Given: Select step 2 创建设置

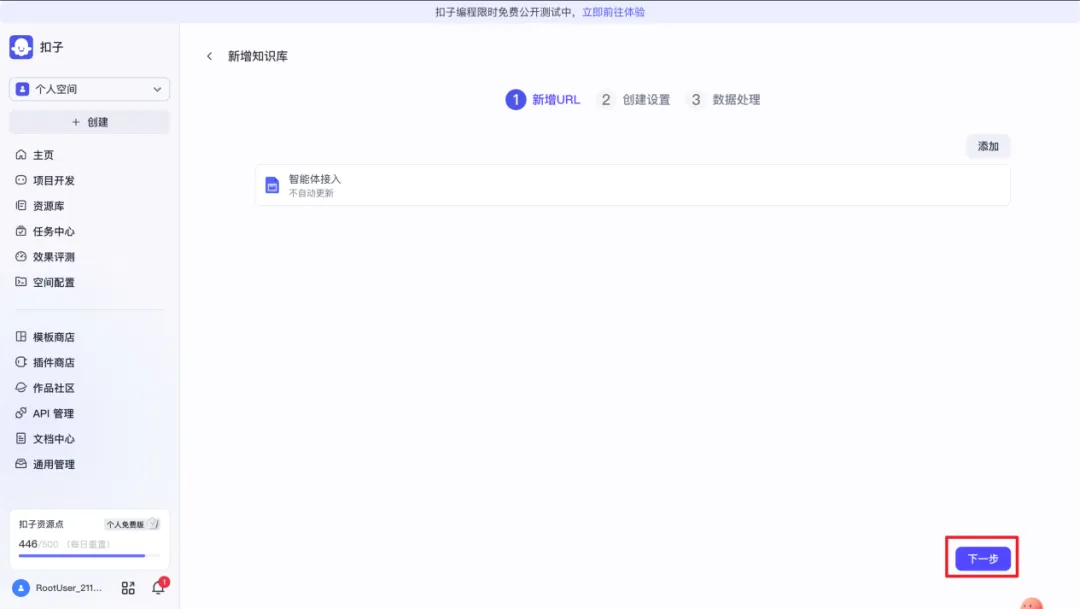Looking at the screenshot, I should (x=634, y=100).
